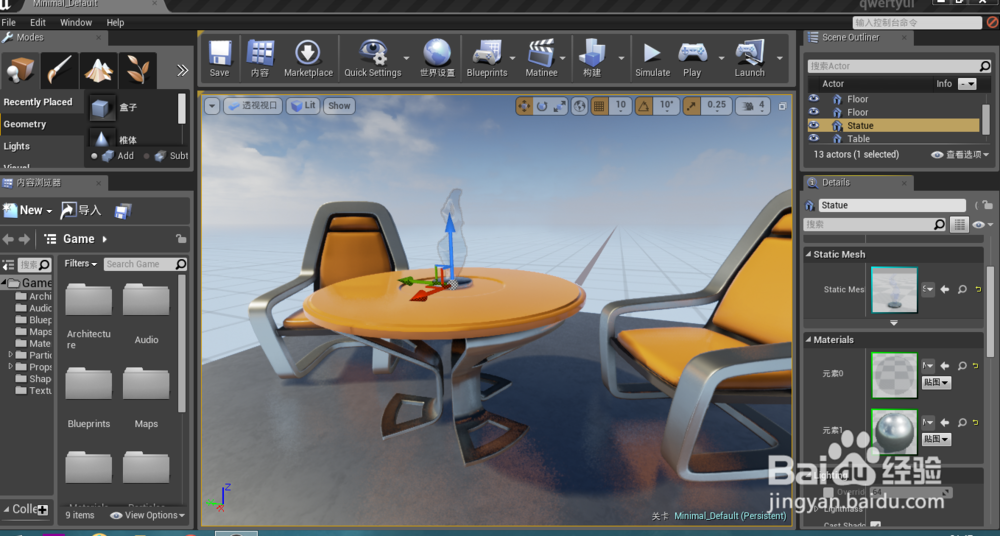The width and height of the screenshot is (1000, 536).
Task: Open the Content browser toolbar icon
Action: tap(260, 58)
